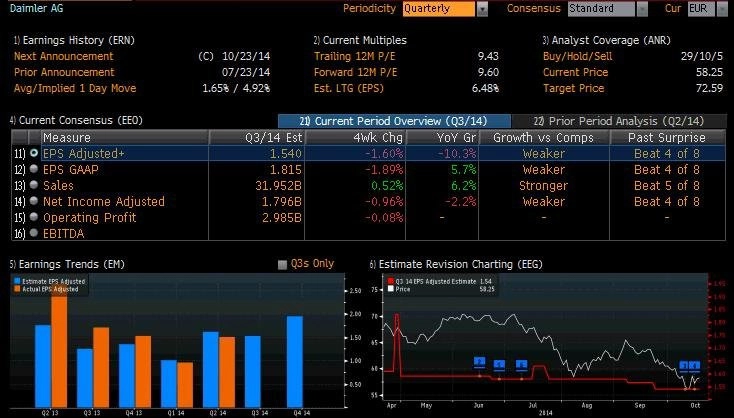Click the Est. LTG (EPS) value 6.48%
The width and height of the screenshot is (734, 418).
click(485, 88)
